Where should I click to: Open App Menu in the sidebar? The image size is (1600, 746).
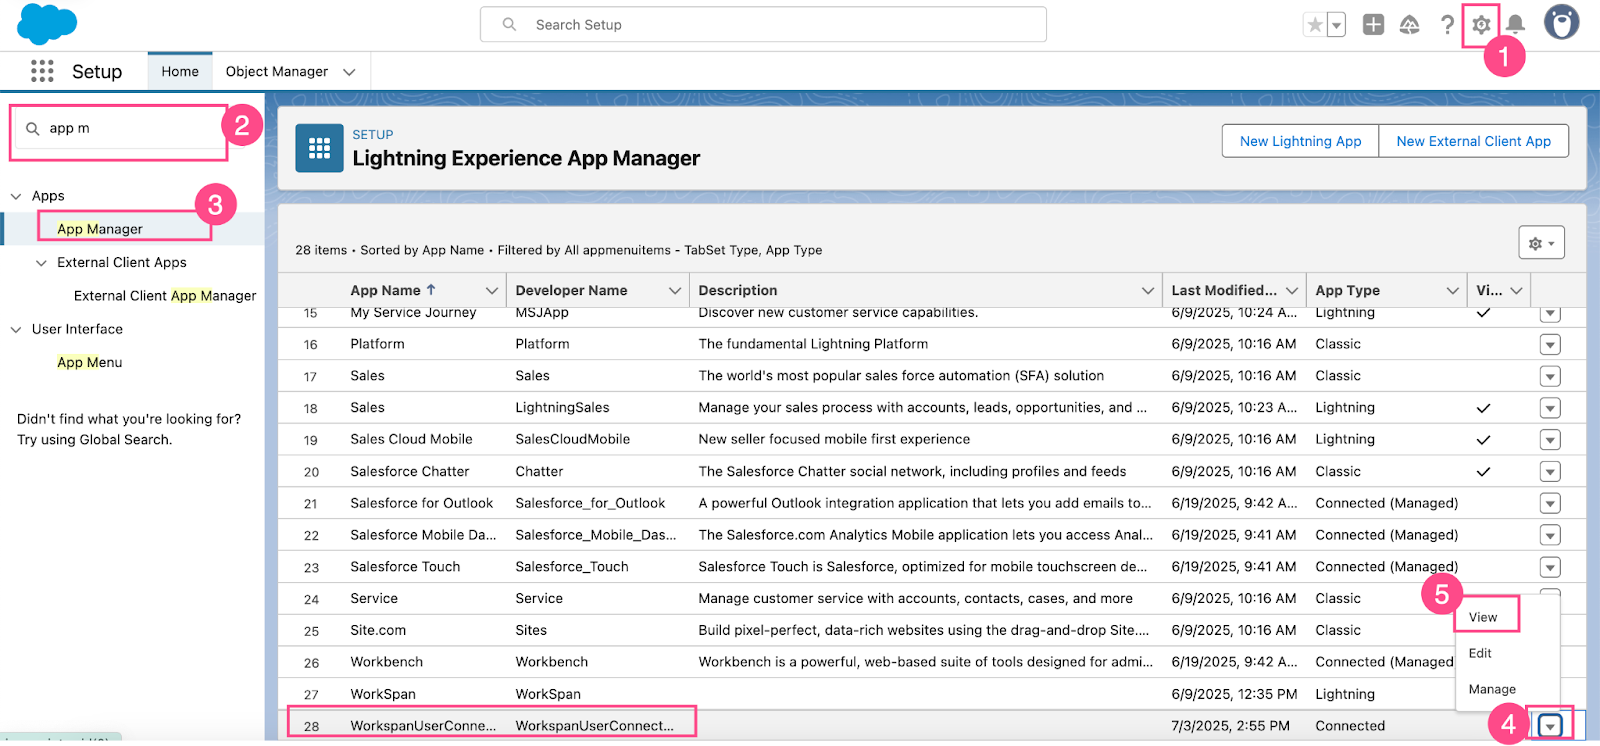pyautogui.click(x=90, y=363)
